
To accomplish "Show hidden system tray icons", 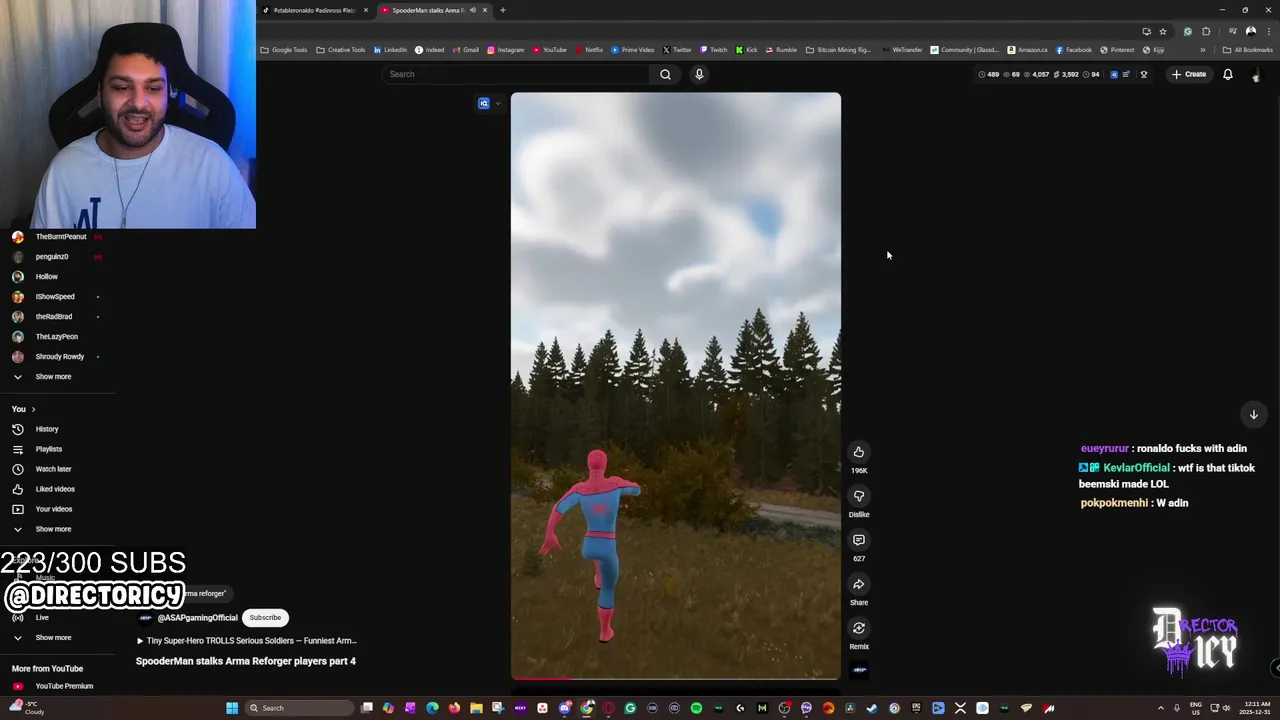I will (1161, 708).
